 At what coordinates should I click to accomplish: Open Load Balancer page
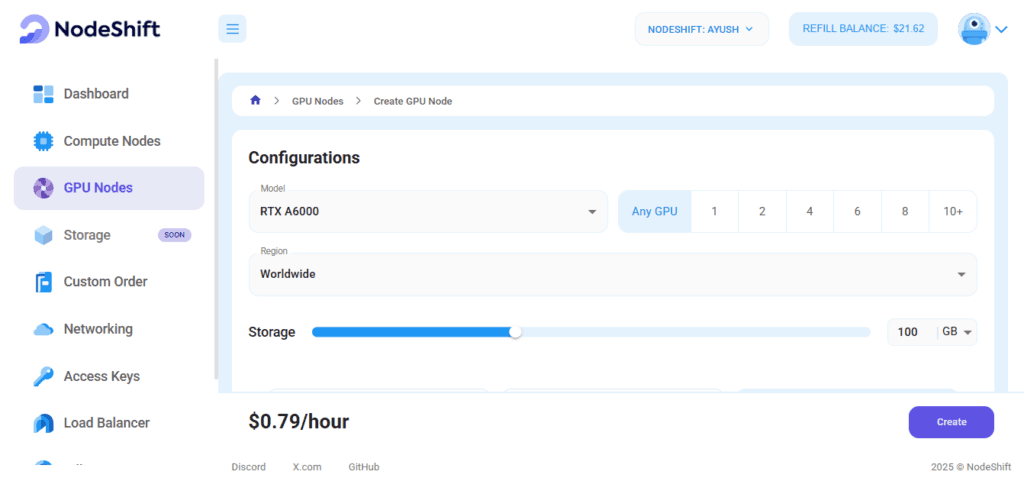click(106, 423)
